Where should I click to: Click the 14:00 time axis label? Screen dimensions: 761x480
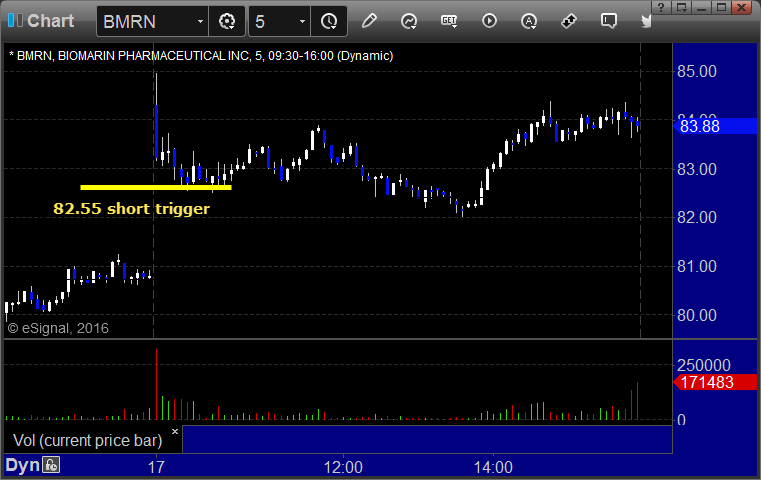[x=493, y=467]
